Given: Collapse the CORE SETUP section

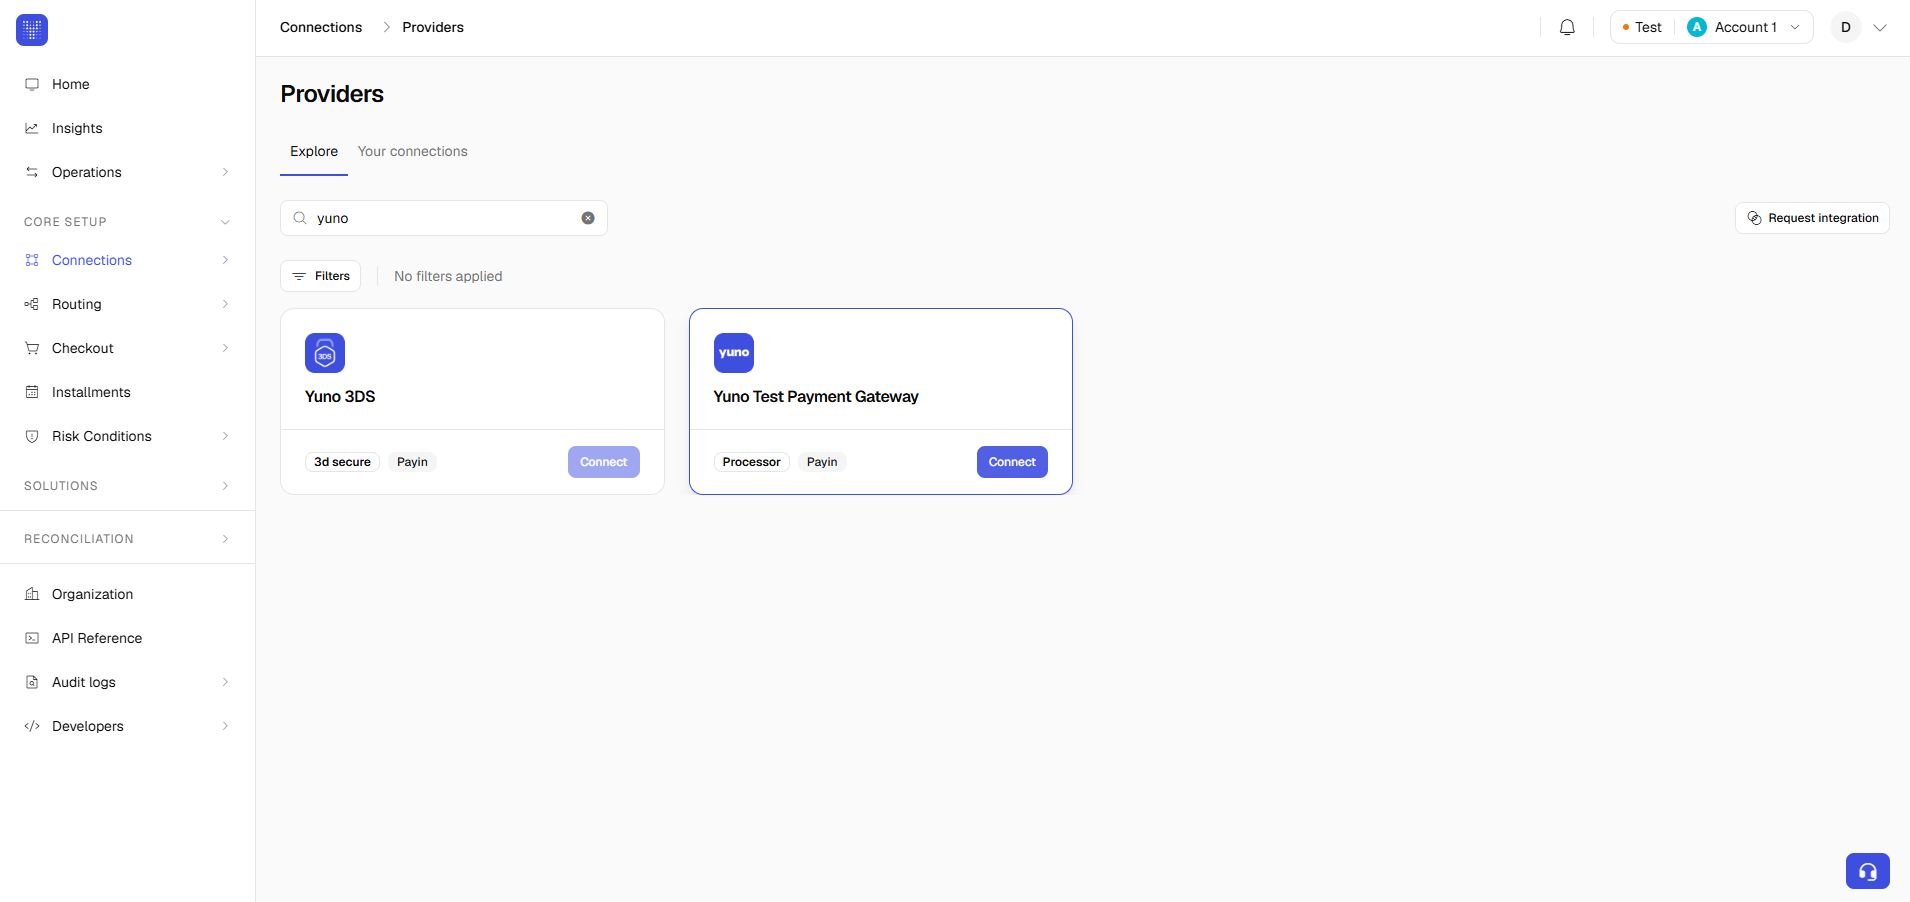Looking at the screenshot, I should tap(225, 222).
